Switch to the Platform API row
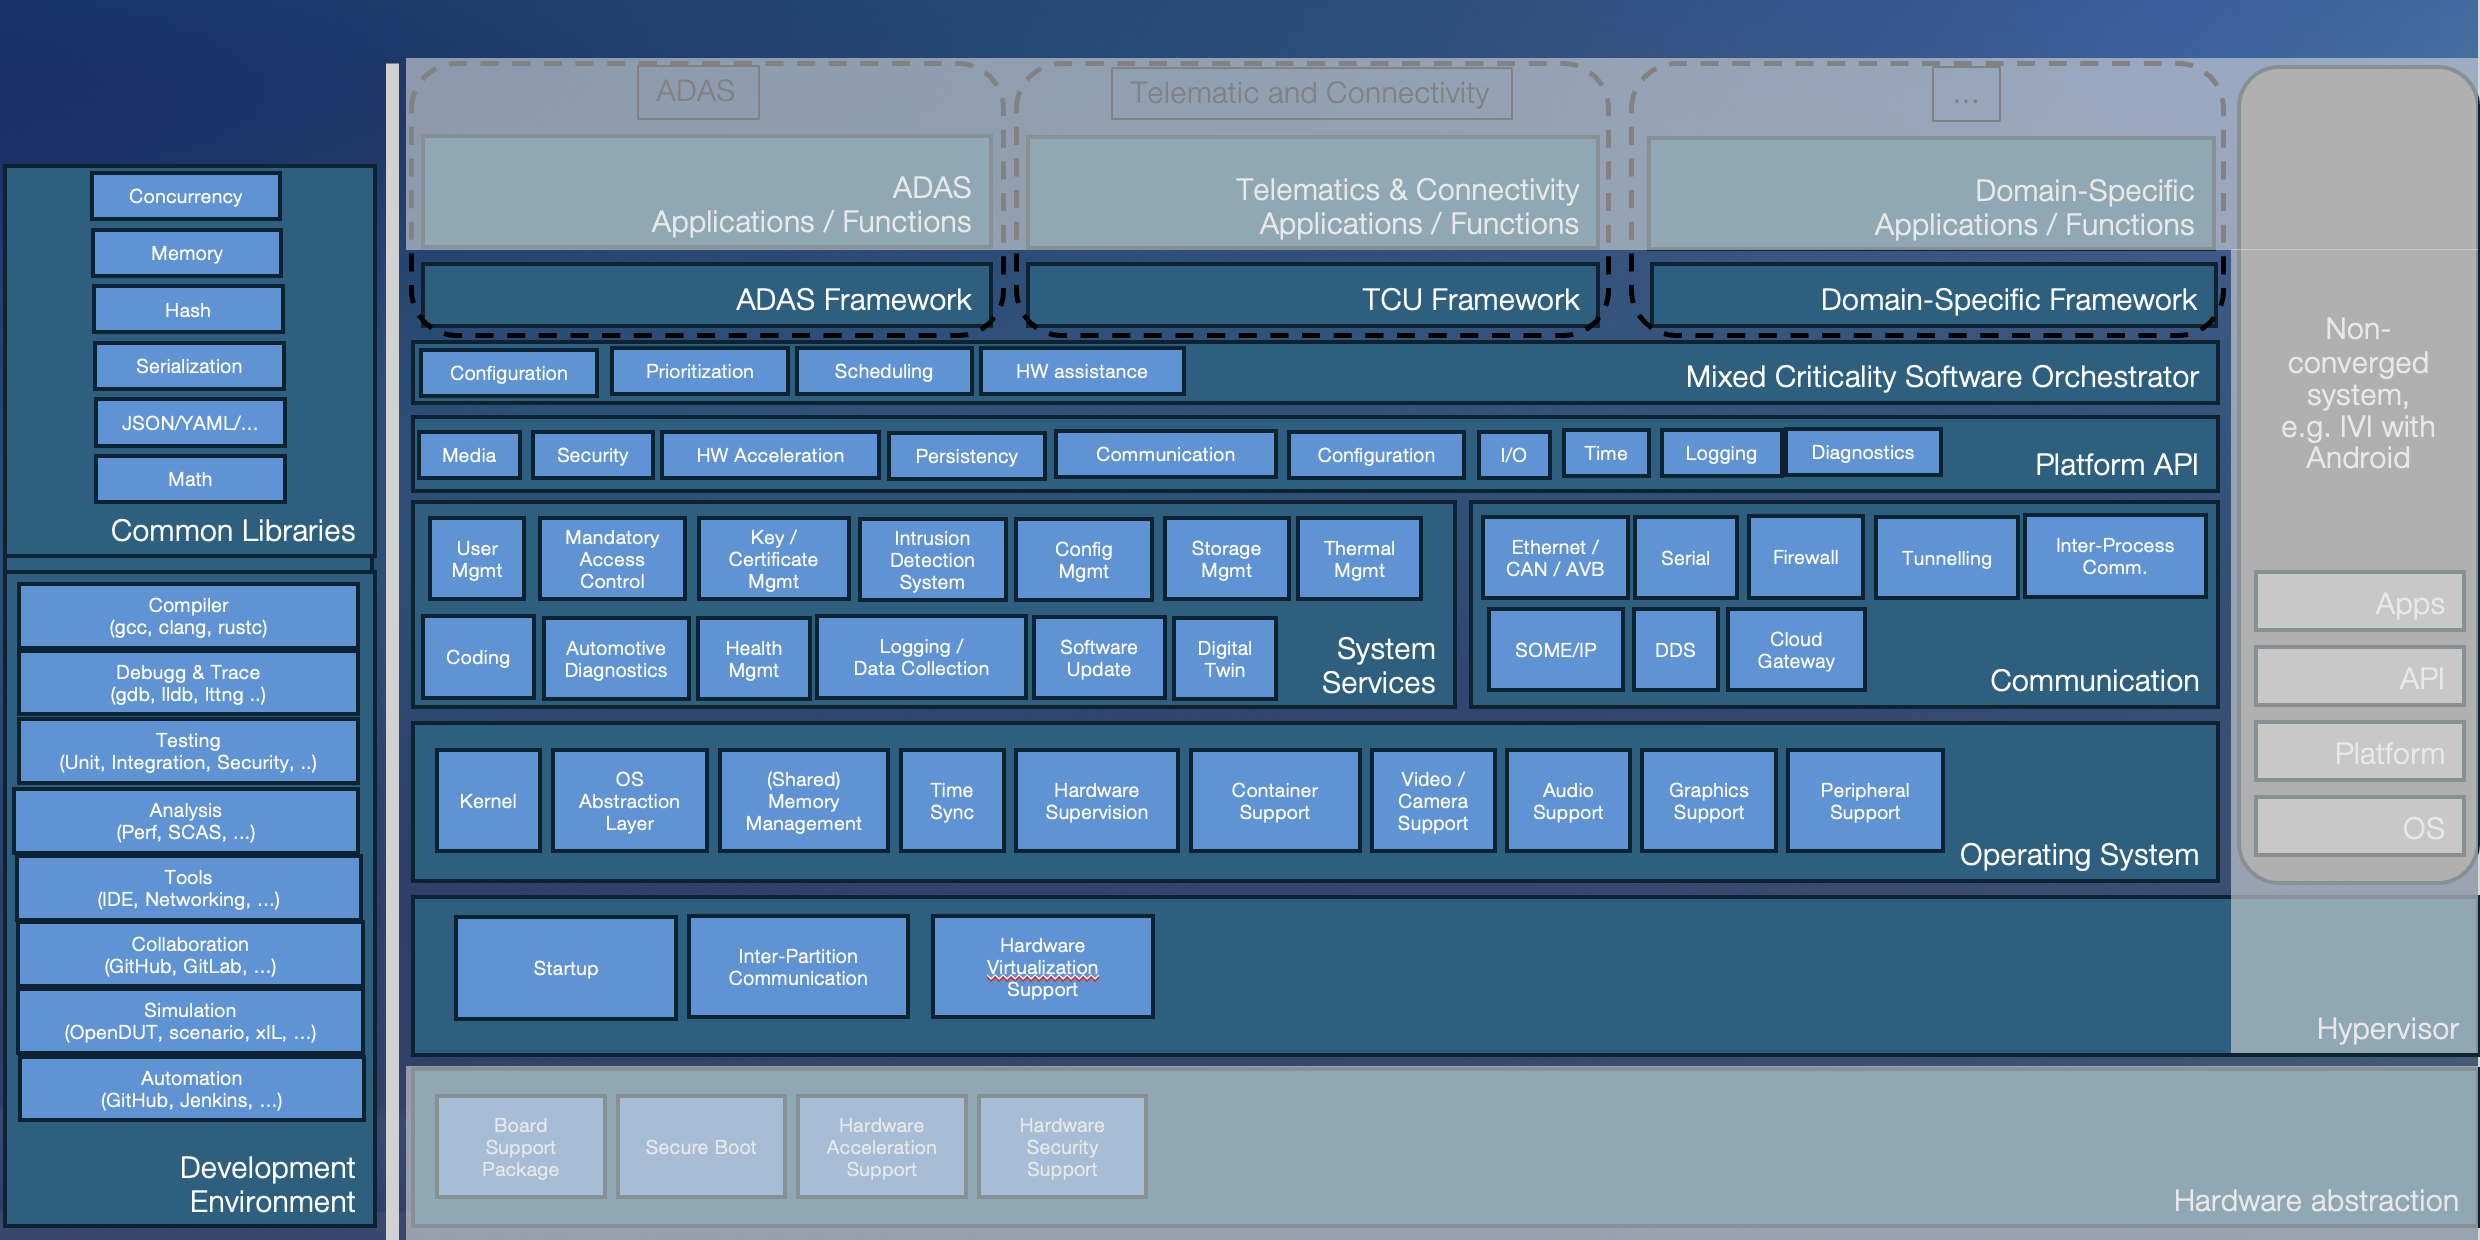This screenshot has height=1240, width=2480. coord(2115,464)
